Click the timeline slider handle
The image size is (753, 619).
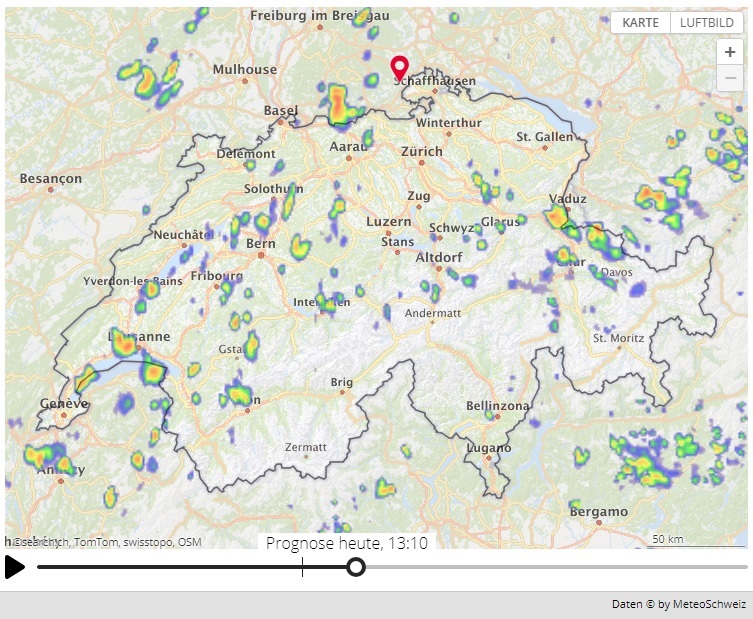point(356,567)
